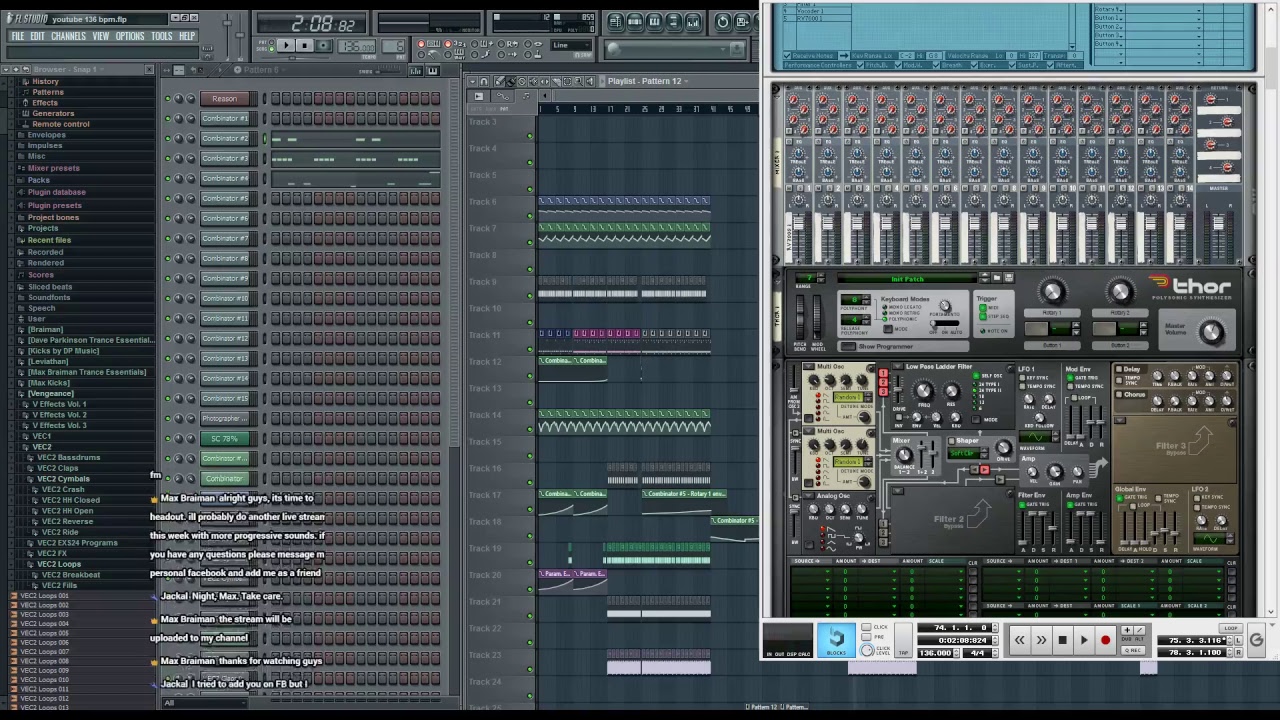Click the Thor Master Volume knob
Screen dimensions: 1280x720
[x=1211, y=334]
